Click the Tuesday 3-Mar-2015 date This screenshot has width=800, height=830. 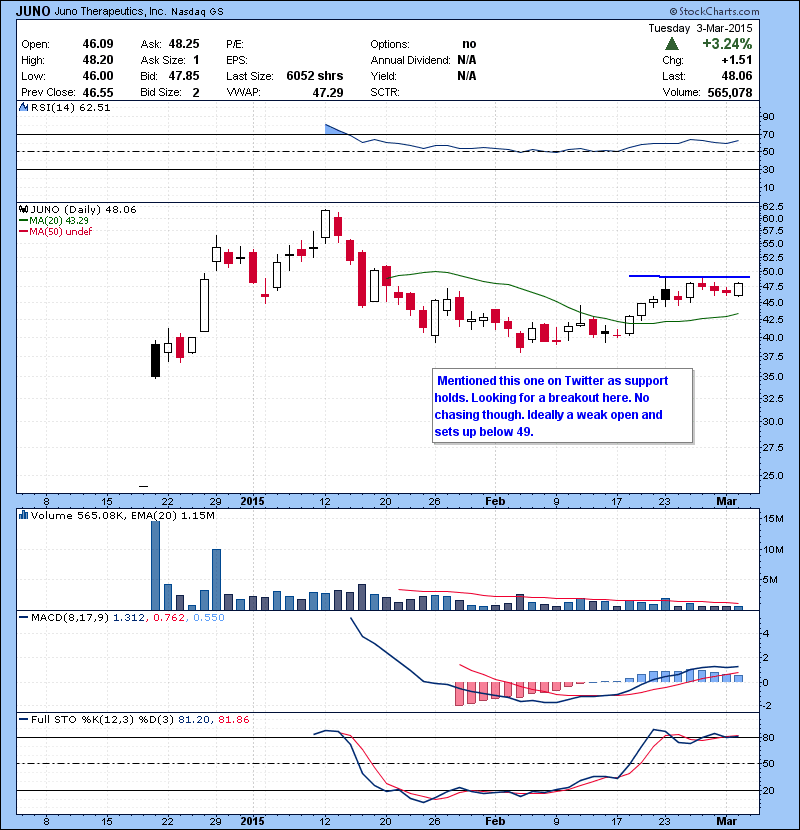point(700,28)
